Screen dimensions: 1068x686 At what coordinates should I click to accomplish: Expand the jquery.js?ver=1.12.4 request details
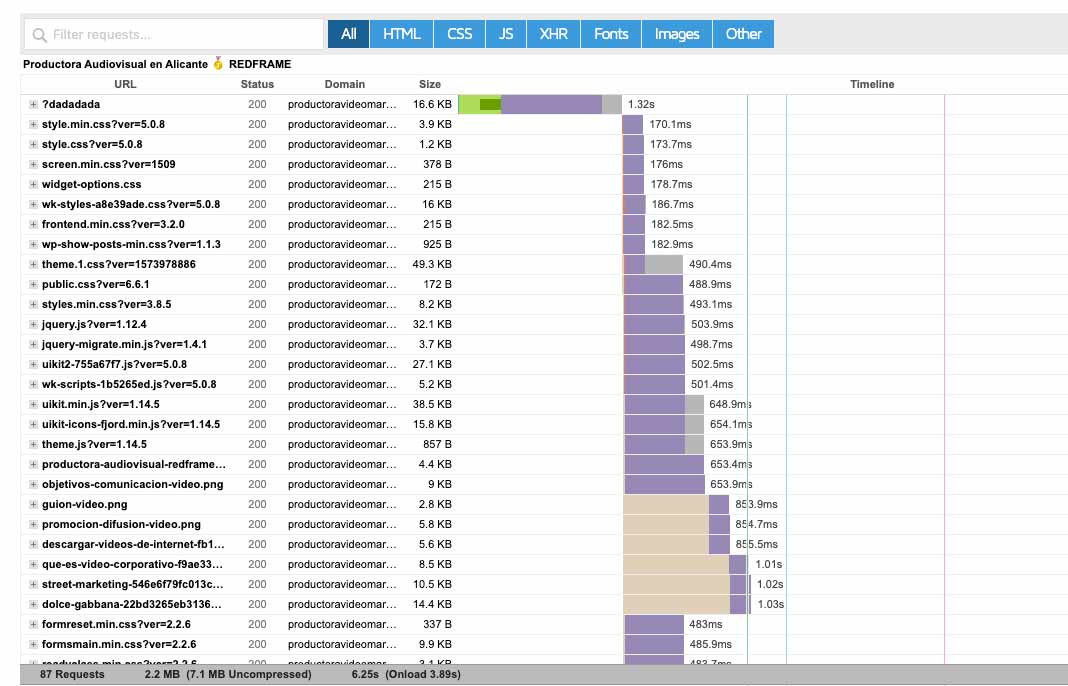pyautogui.click(x=33, y=324)
